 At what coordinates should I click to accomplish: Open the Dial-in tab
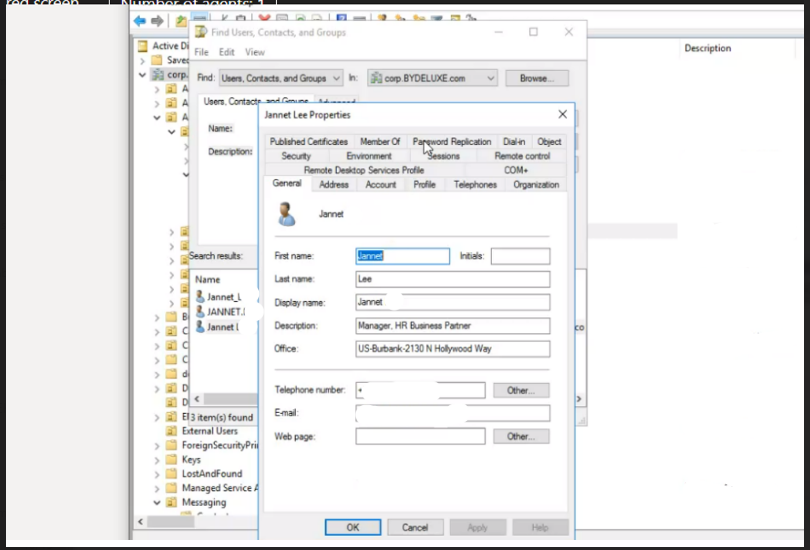pos(513,142)
